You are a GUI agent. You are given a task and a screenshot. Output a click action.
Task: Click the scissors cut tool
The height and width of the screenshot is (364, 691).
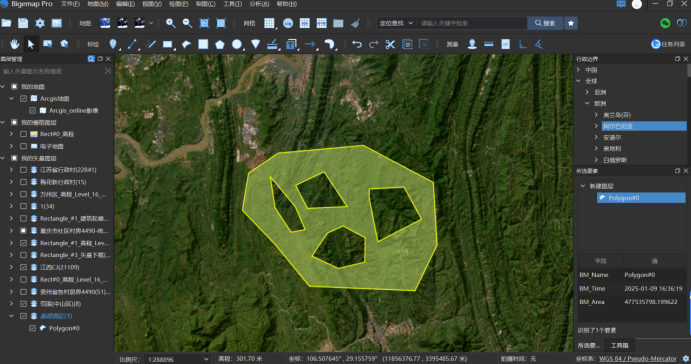click(390, 44)
